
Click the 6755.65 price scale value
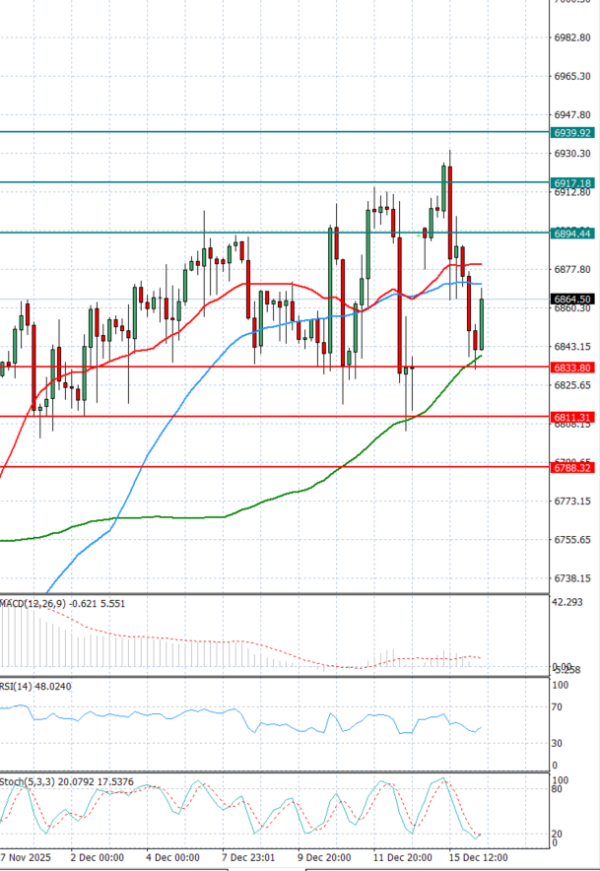pyautogui.click(x=572, y=540)
